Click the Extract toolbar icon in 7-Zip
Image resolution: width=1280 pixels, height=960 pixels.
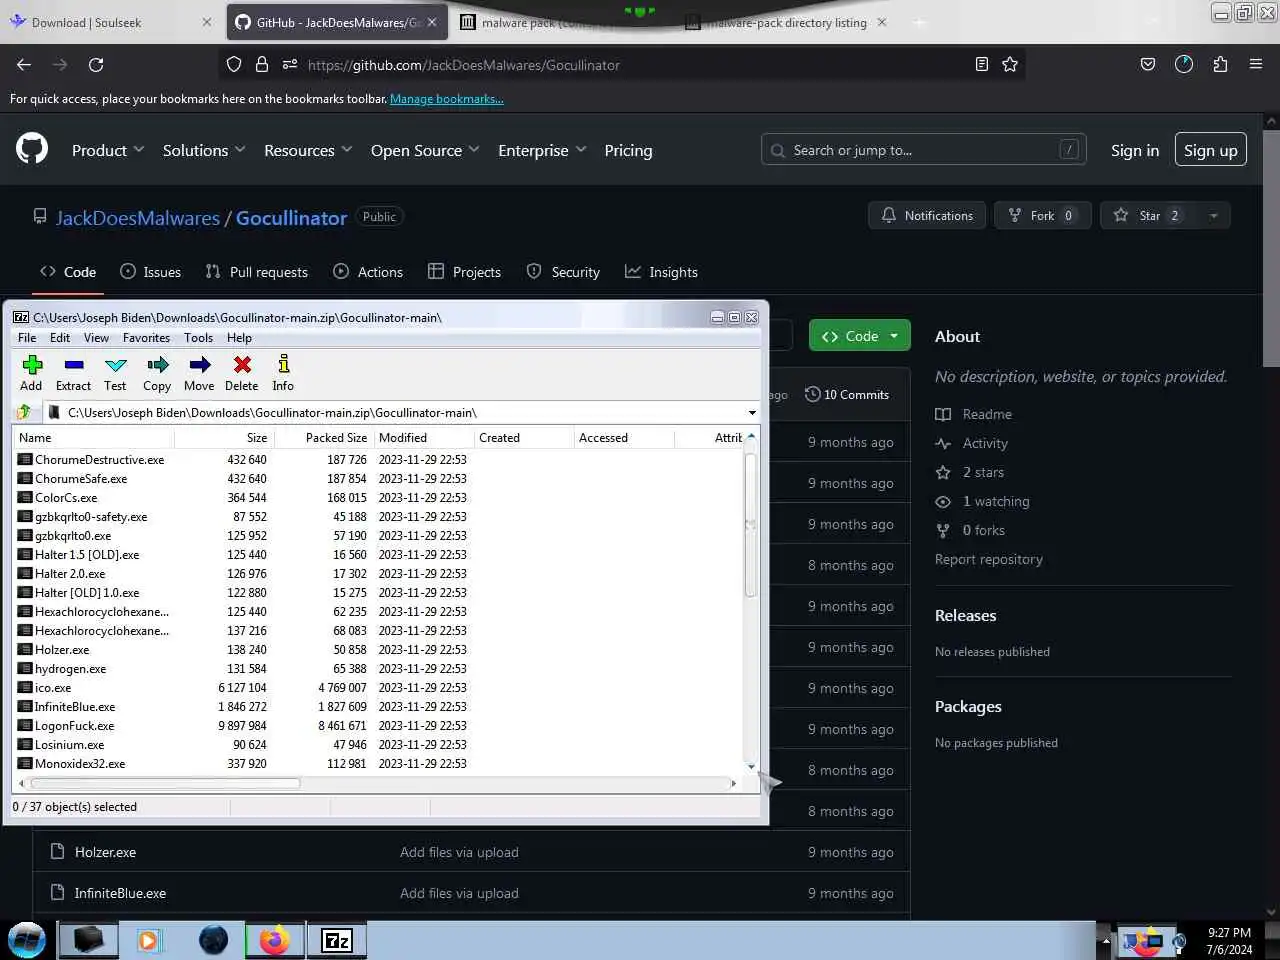pos(73,365)
